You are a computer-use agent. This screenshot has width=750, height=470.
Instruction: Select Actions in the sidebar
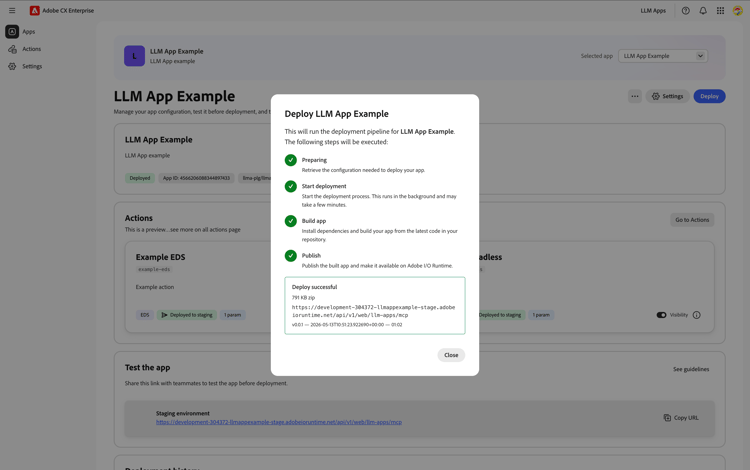point(32,49)
